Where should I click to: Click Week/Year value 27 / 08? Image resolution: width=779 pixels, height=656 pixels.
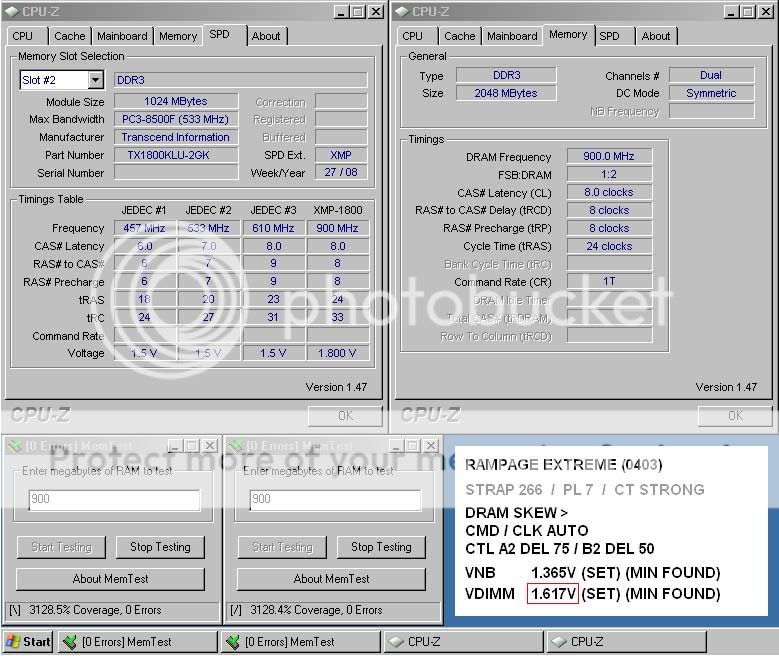click(341, 172)
